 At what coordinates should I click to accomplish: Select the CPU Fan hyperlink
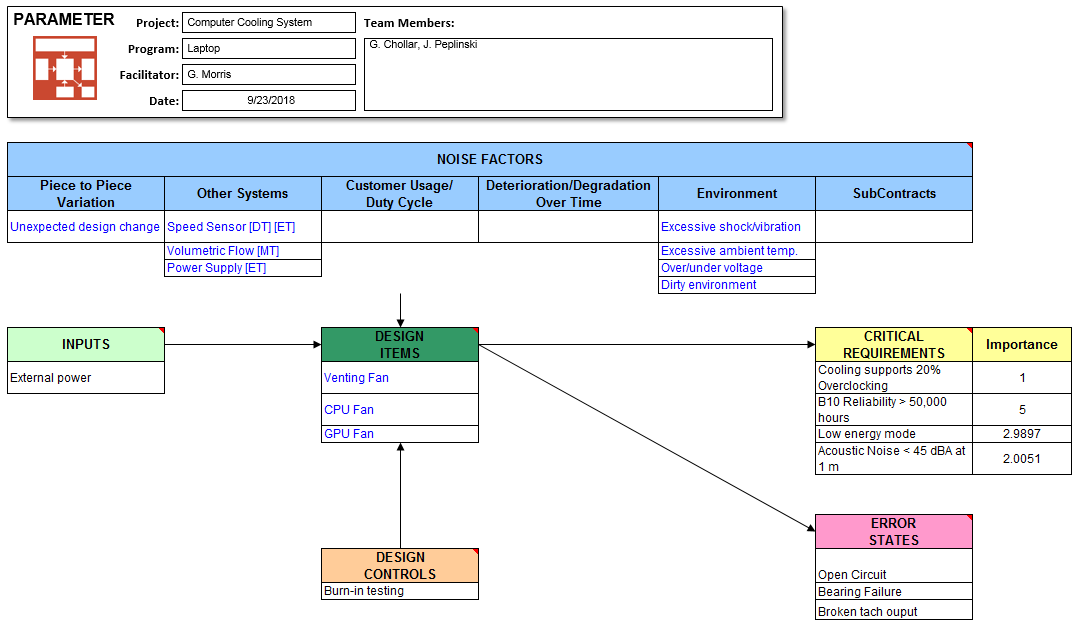click(349, 410)
